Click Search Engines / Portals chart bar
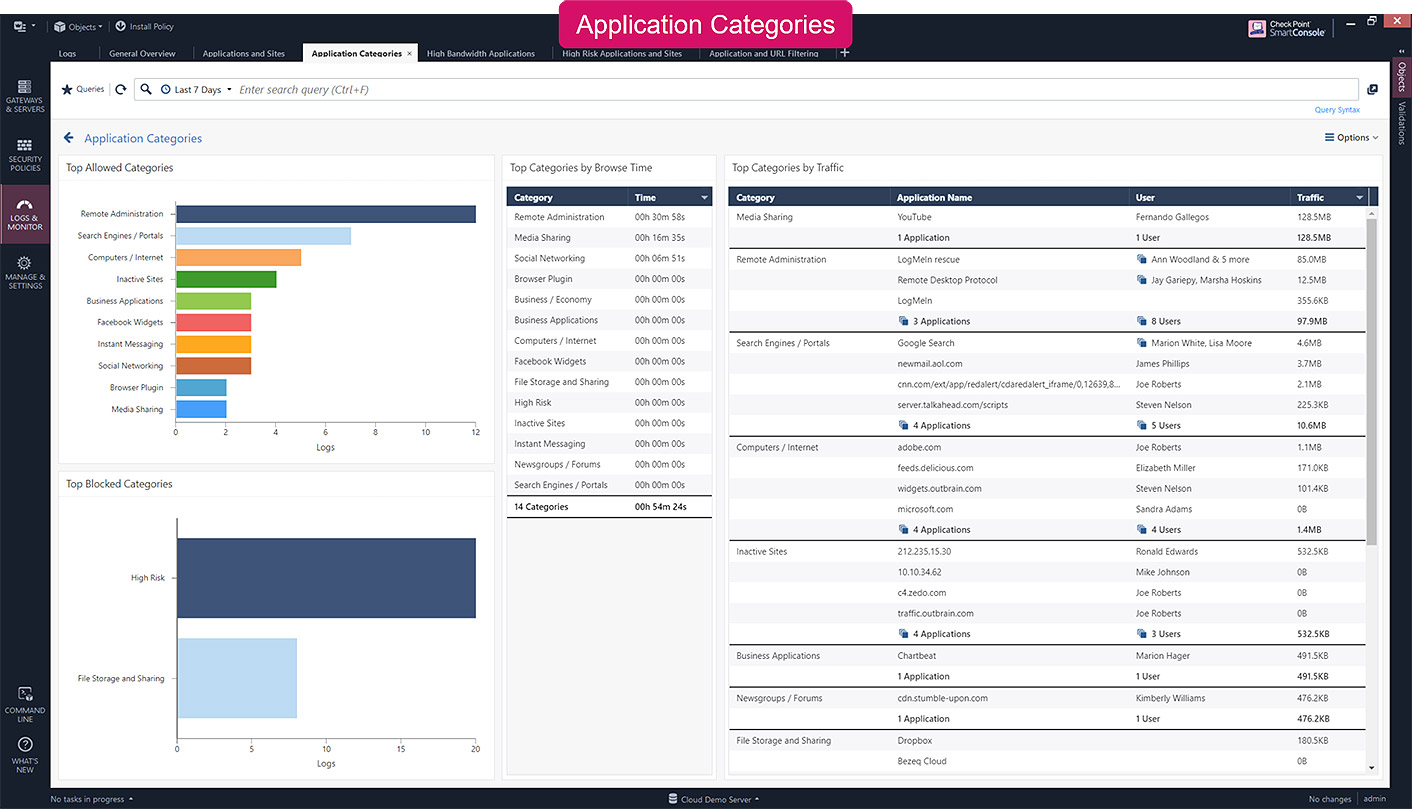The image size is (1412, 809). 264,236
